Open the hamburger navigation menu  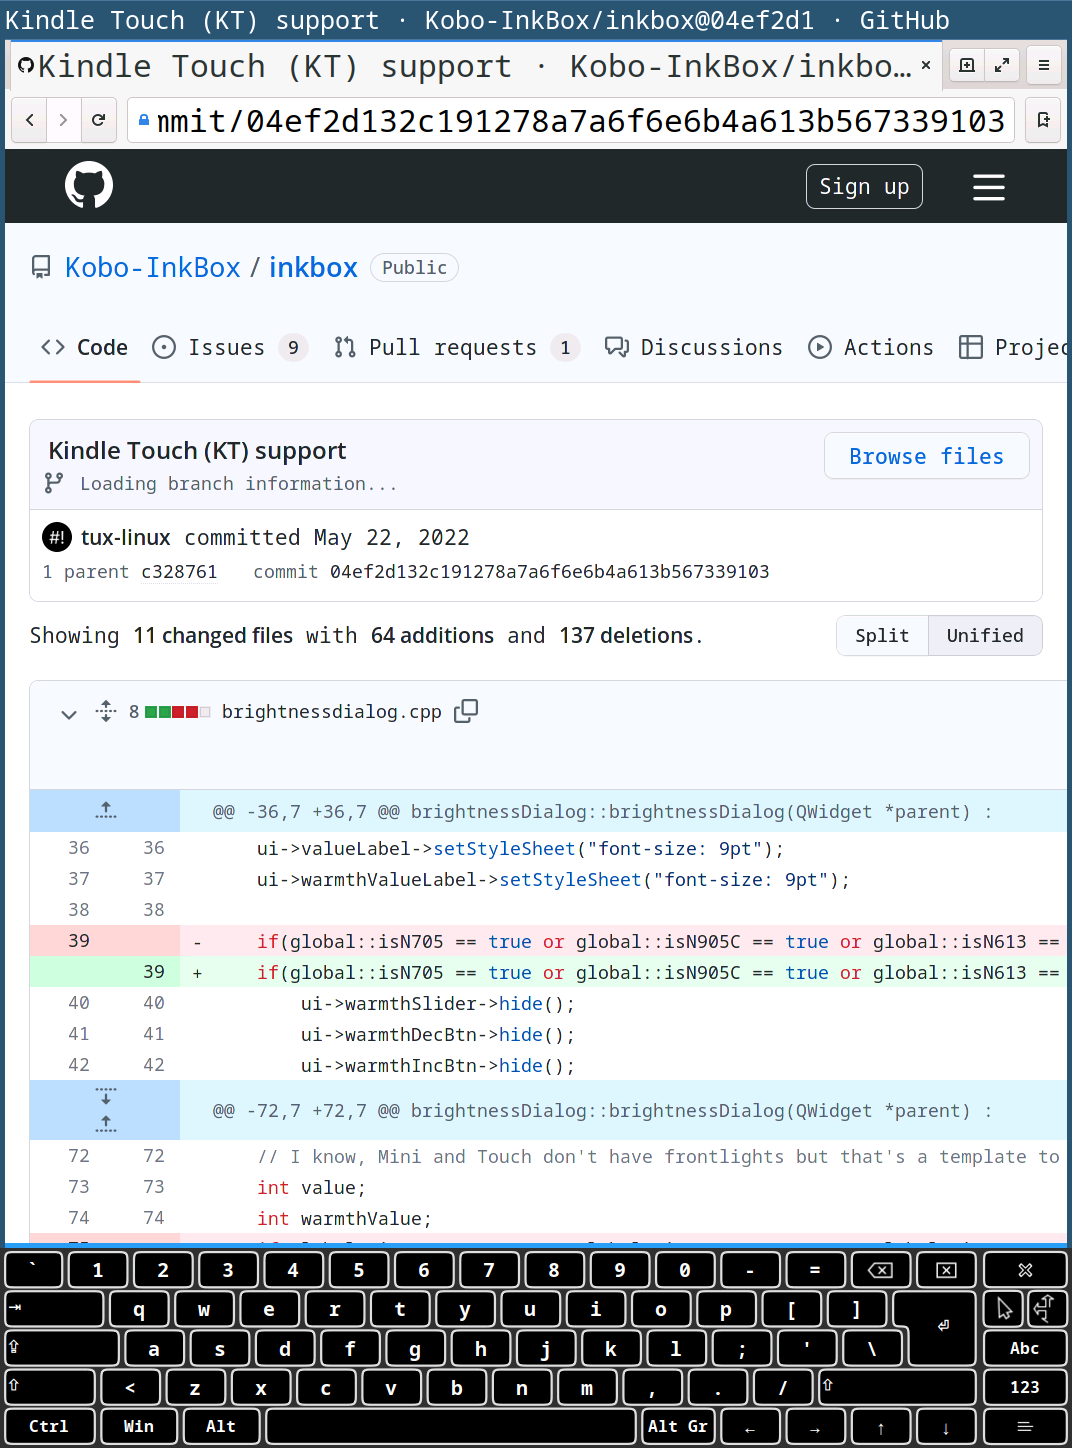coord(988,187)
